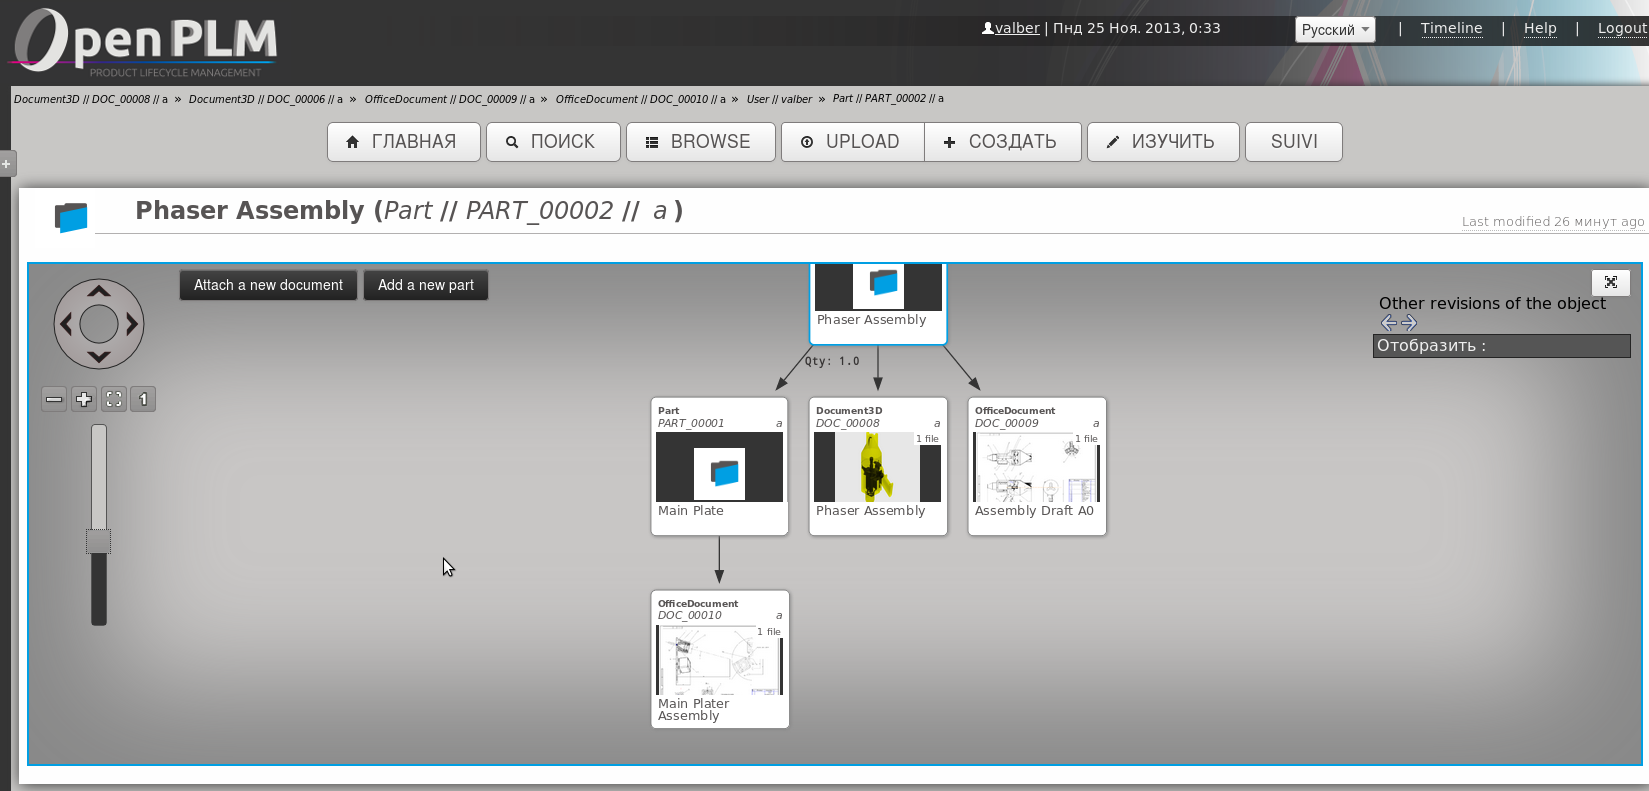Screen dimensions: 1649x791
Task: Click the zoom slider handle
Action: [x=98, y=541]
